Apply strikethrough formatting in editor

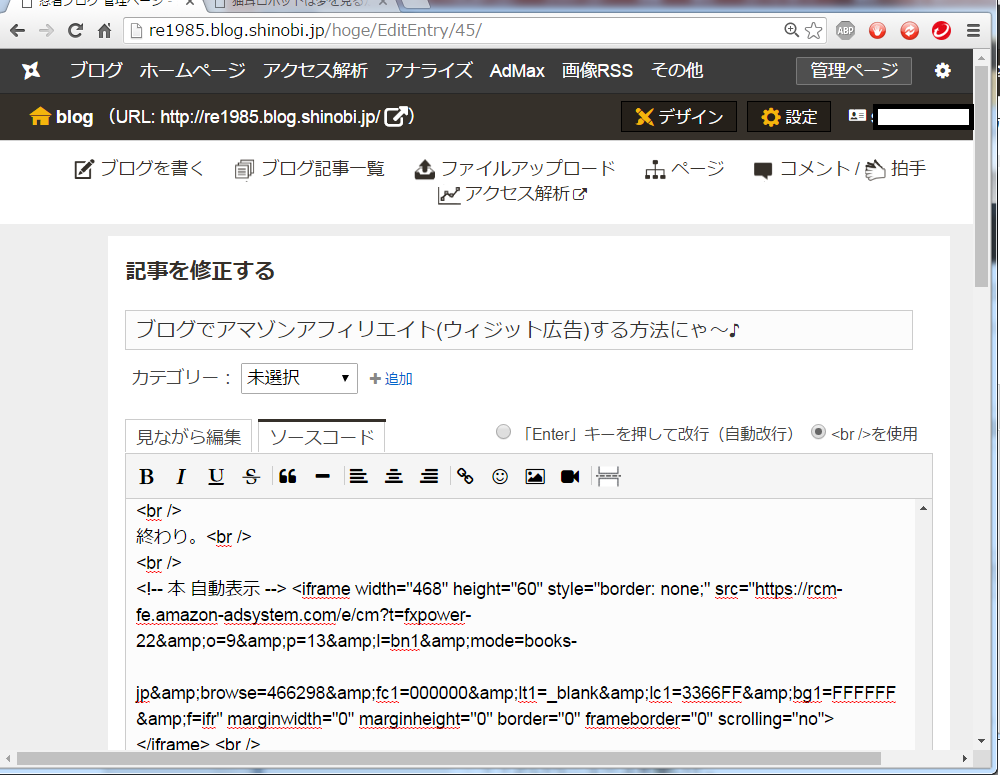point(251,477)
